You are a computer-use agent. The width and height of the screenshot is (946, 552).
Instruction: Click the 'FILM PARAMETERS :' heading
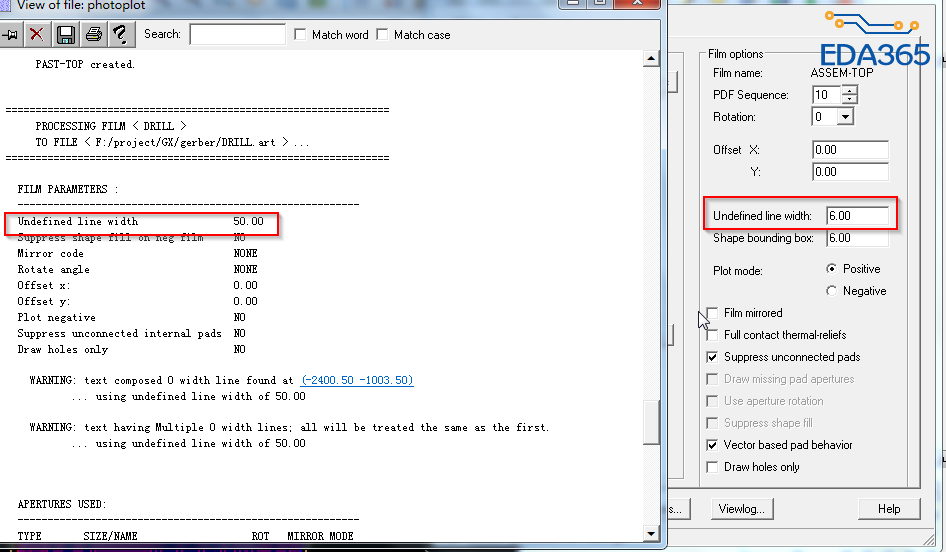(68, 189)
